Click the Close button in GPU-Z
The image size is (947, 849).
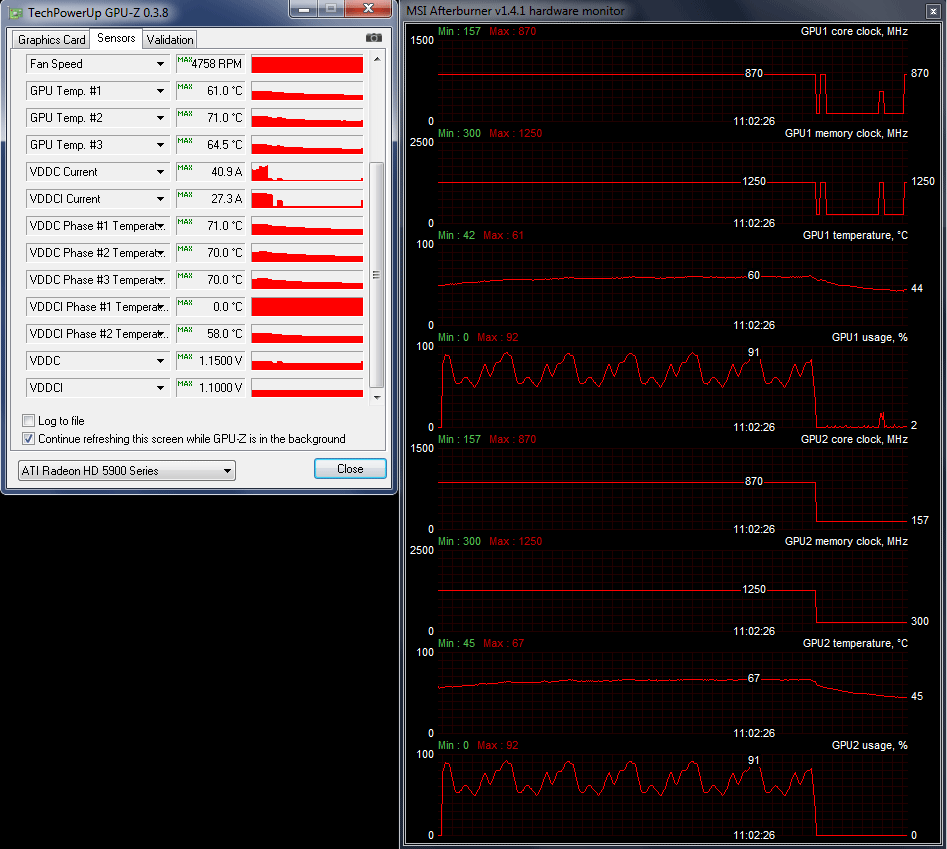click(350, 469)
